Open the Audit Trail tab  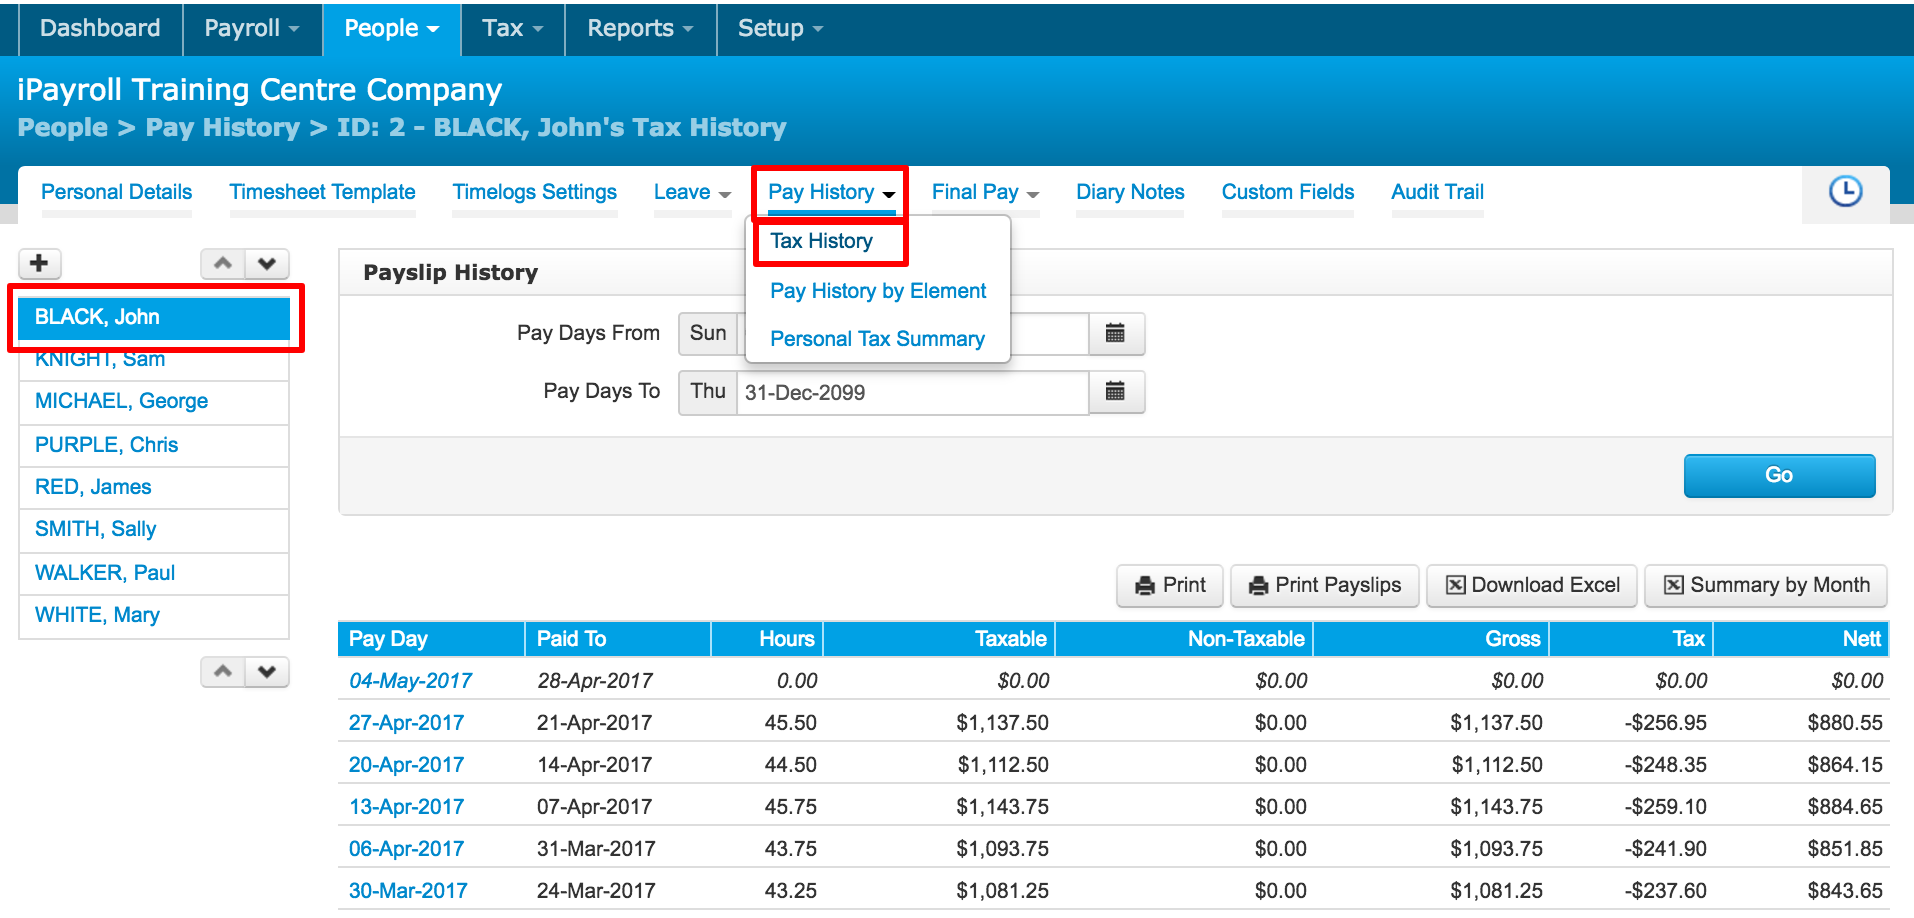1437,192
